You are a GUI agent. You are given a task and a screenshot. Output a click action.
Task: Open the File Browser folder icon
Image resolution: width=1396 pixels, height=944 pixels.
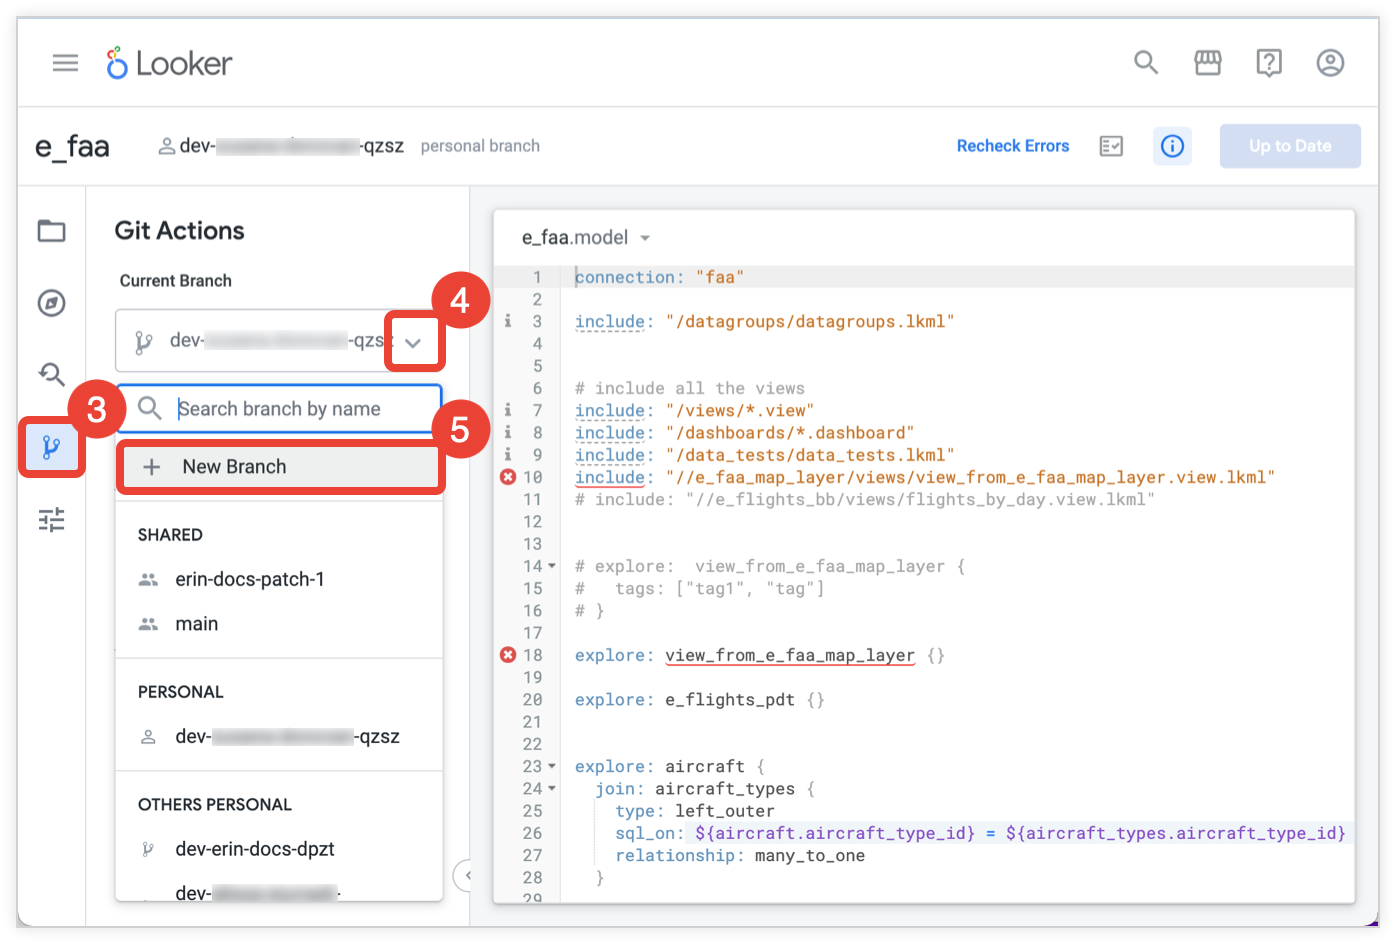[x=51, y=231]
